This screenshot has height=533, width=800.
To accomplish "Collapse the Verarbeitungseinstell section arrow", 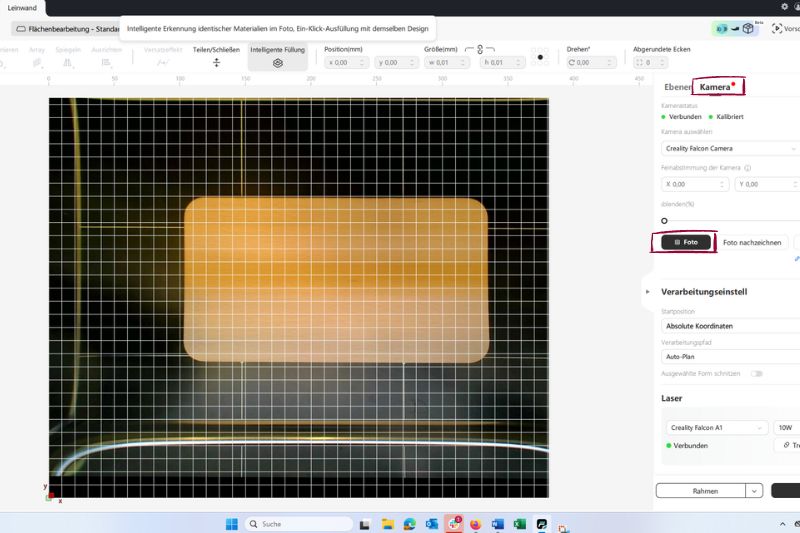I will tap(648, 292).
